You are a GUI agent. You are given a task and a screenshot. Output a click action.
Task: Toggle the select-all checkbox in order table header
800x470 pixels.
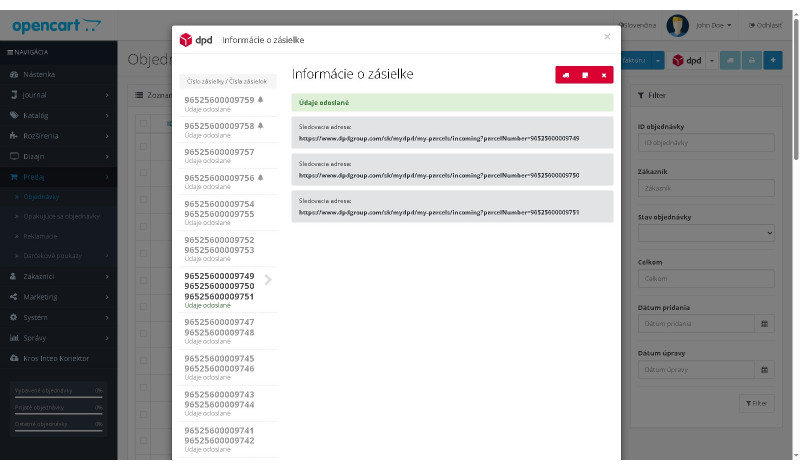pyautogui.click(x=143, y=123)
